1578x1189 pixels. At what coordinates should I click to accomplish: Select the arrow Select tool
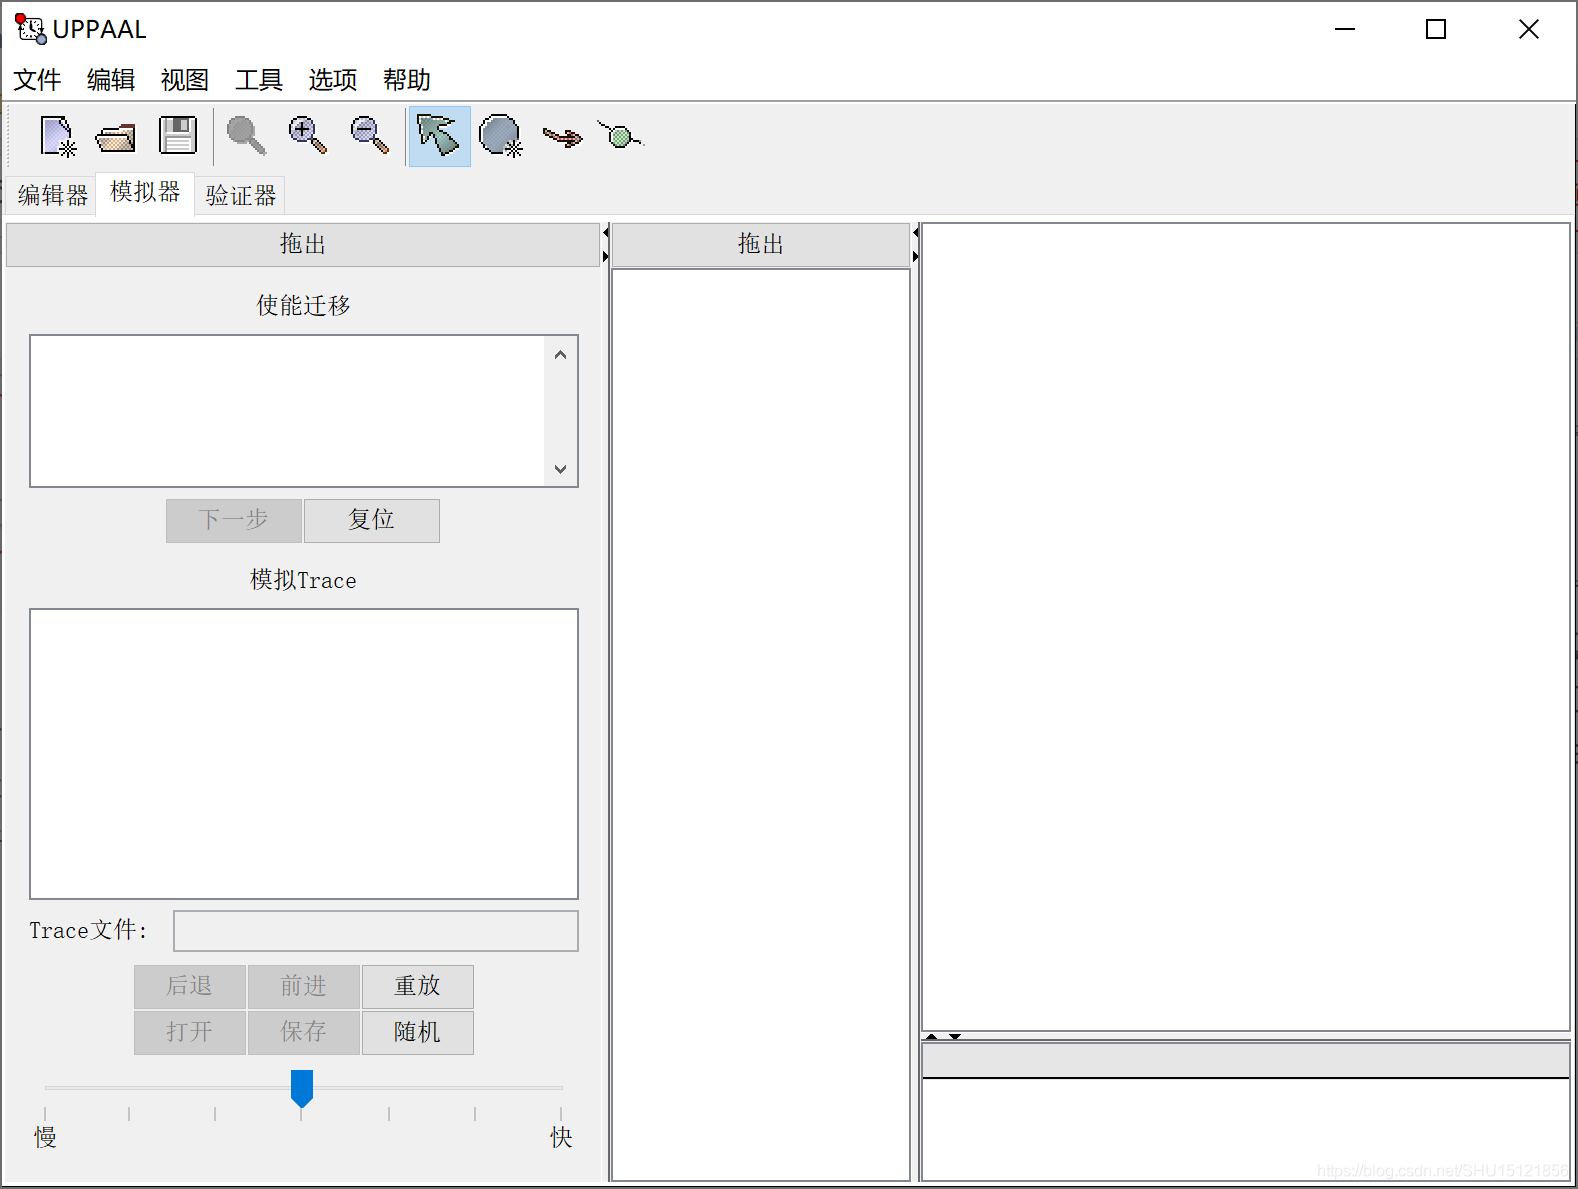point(439,136)
